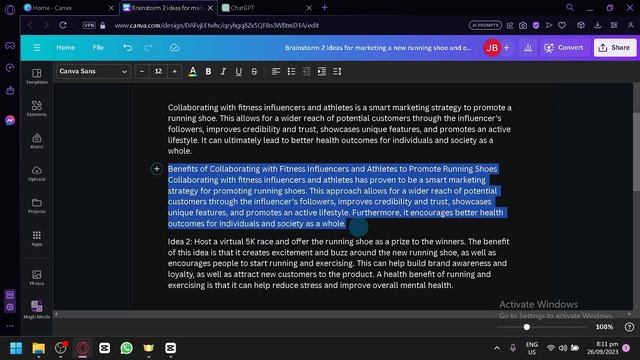Open Messenger in Opera sidebar
The image size is (640, 360).
[10, 120]
